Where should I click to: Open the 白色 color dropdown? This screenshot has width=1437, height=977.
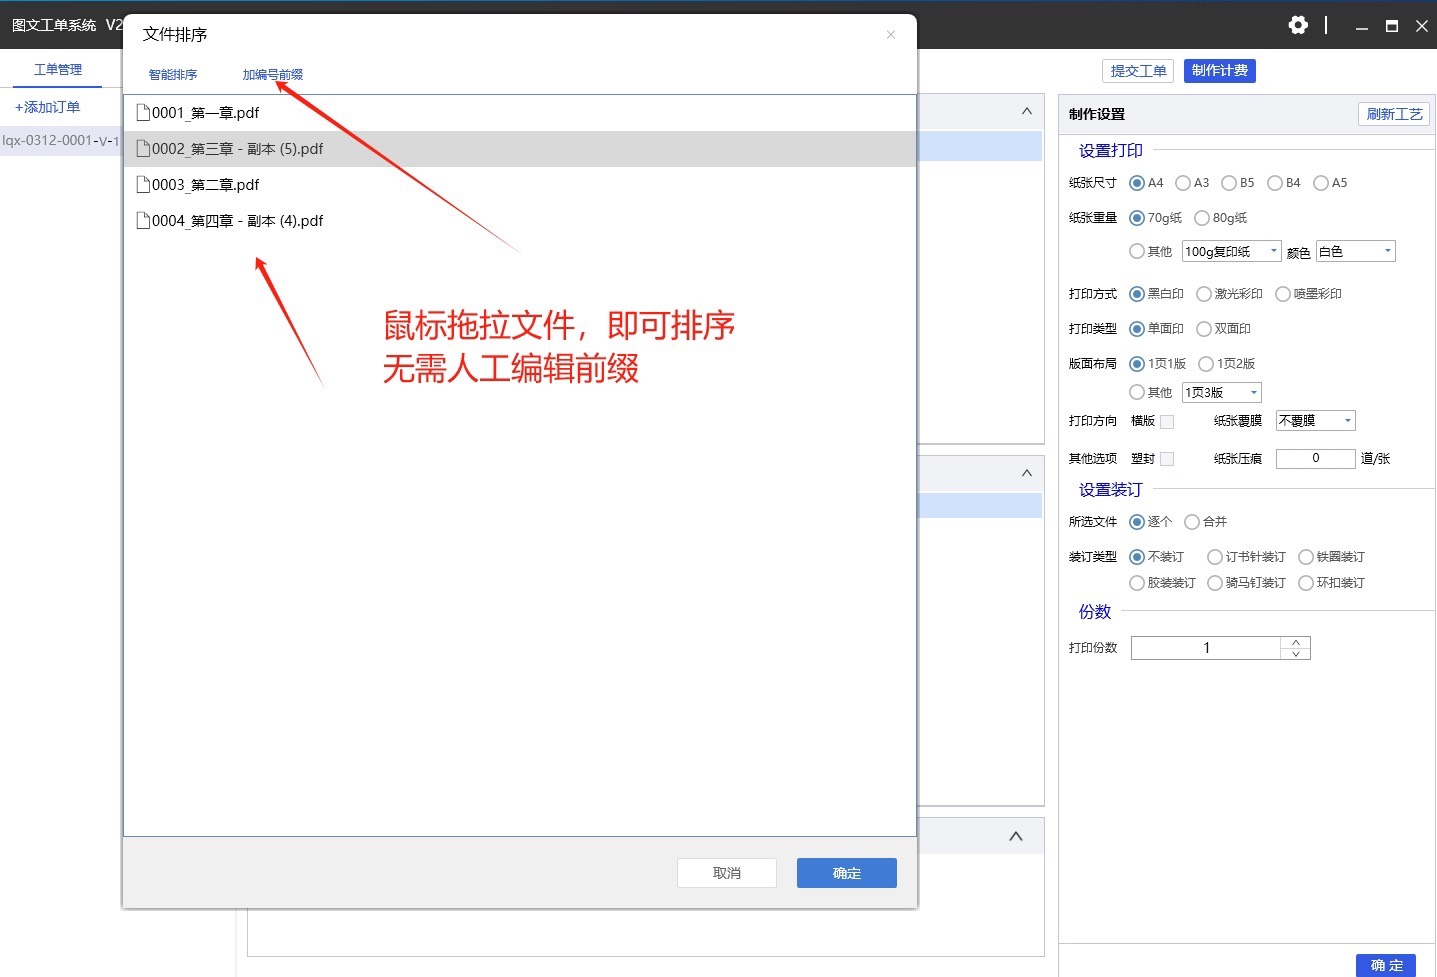pyautogui.click(x=1356, y=251)
